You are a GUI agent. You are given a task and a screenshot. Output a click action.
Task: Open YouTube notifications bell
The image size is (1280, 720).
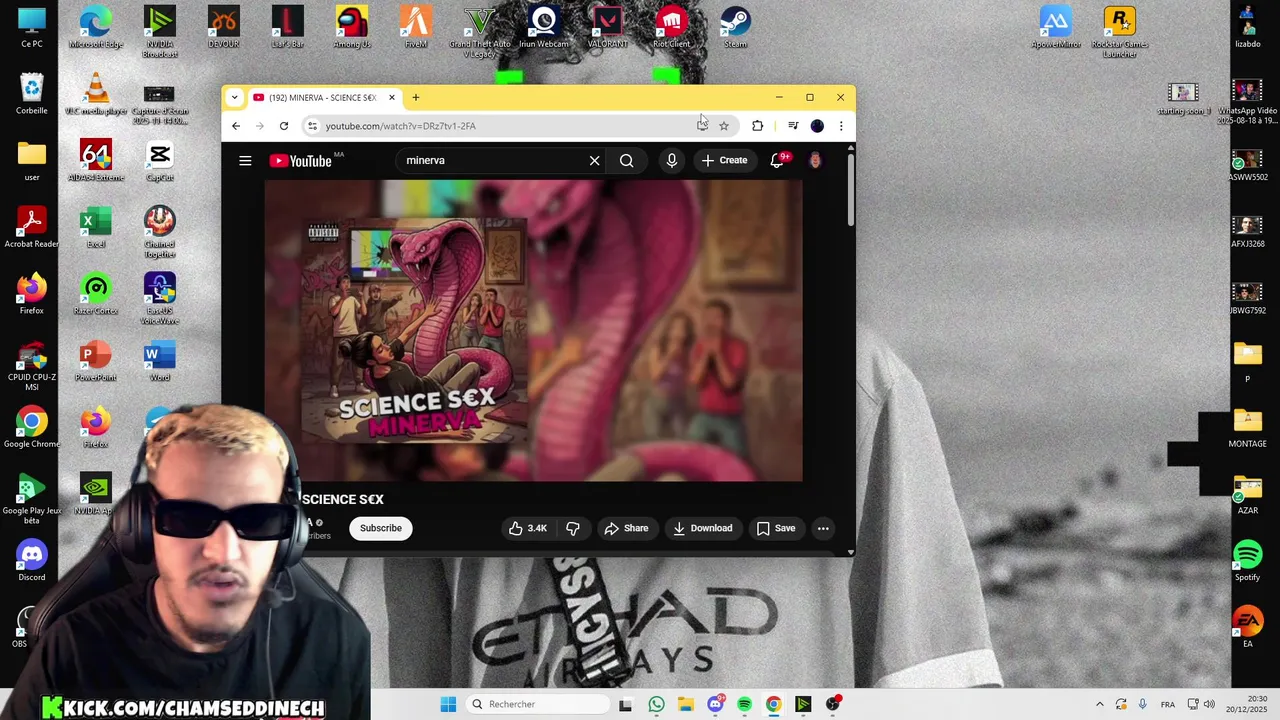pos(777,160)
